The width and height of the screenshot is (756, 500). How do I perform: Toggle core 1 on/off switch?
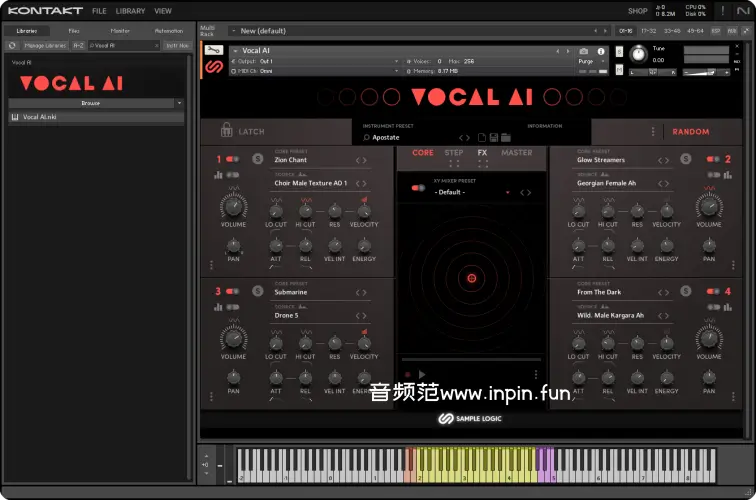tap(233, 159)
